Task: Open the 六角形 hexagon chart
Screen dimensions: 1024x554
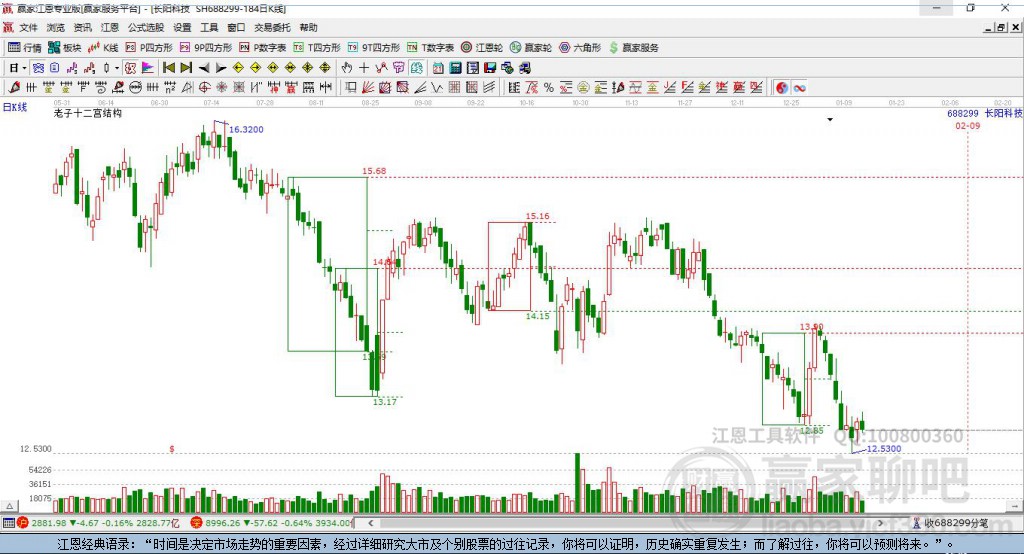Action: pos(580,48)
